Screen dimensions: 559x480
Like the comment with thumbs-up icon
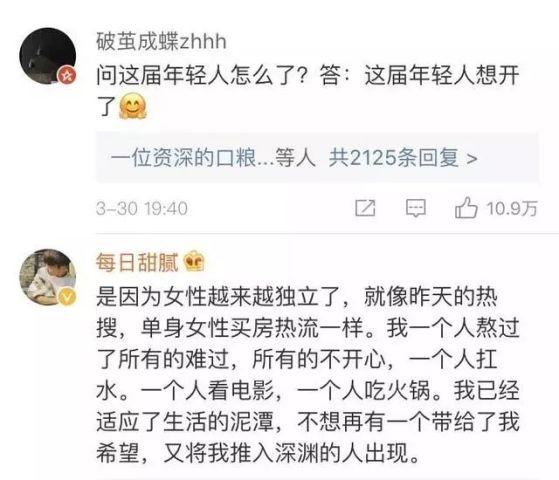point(466,208)
